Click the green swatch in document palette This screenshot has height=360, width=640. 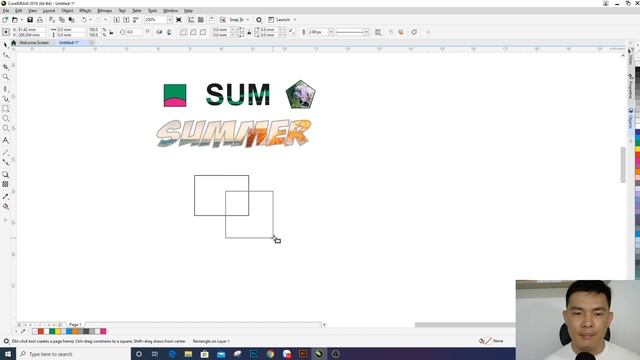52,331
